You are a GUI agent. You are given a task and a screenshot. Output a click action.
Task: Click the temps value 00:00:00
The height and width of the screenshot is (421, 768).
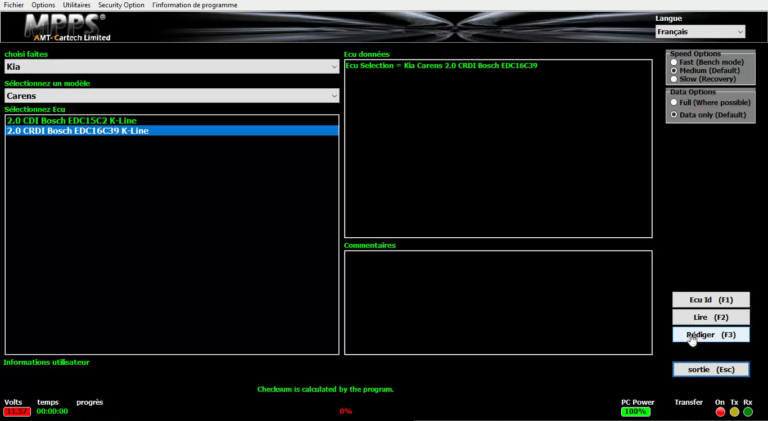click(x=52, y=411)
